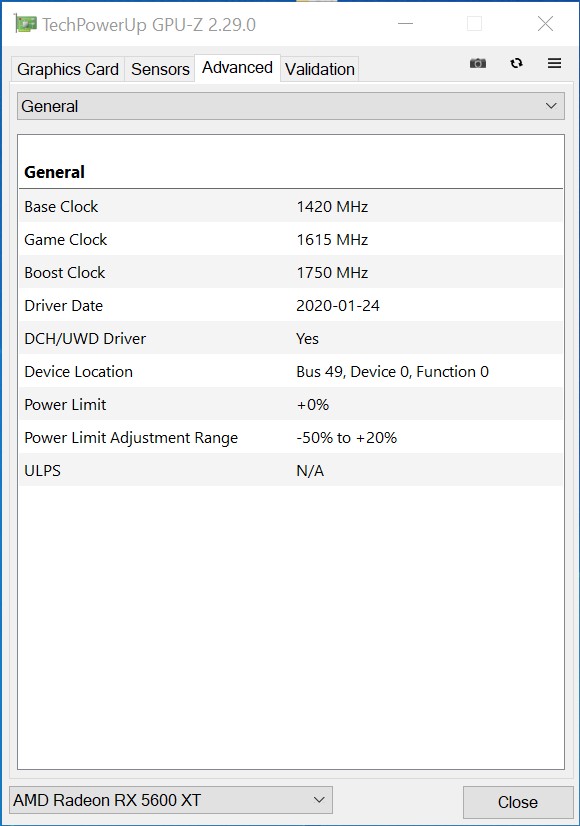The height and width of the screenshot is (826, 580).
Task: Select the Base Clock row
Action: tap(291, 206)
